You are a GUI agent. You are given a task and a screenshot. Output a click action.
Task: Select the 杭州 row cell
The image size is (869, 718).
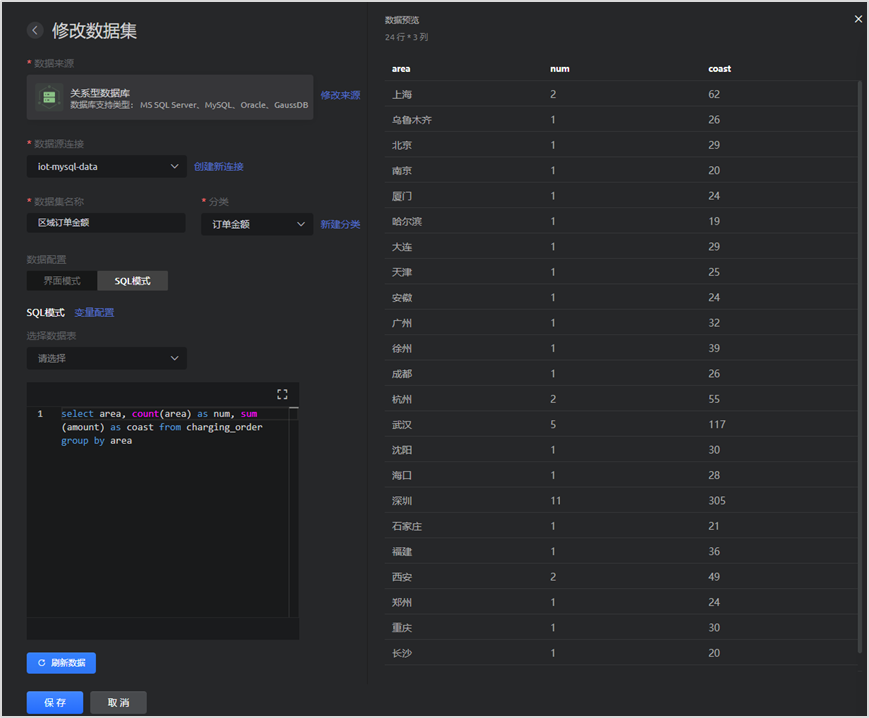click(402, 399)
